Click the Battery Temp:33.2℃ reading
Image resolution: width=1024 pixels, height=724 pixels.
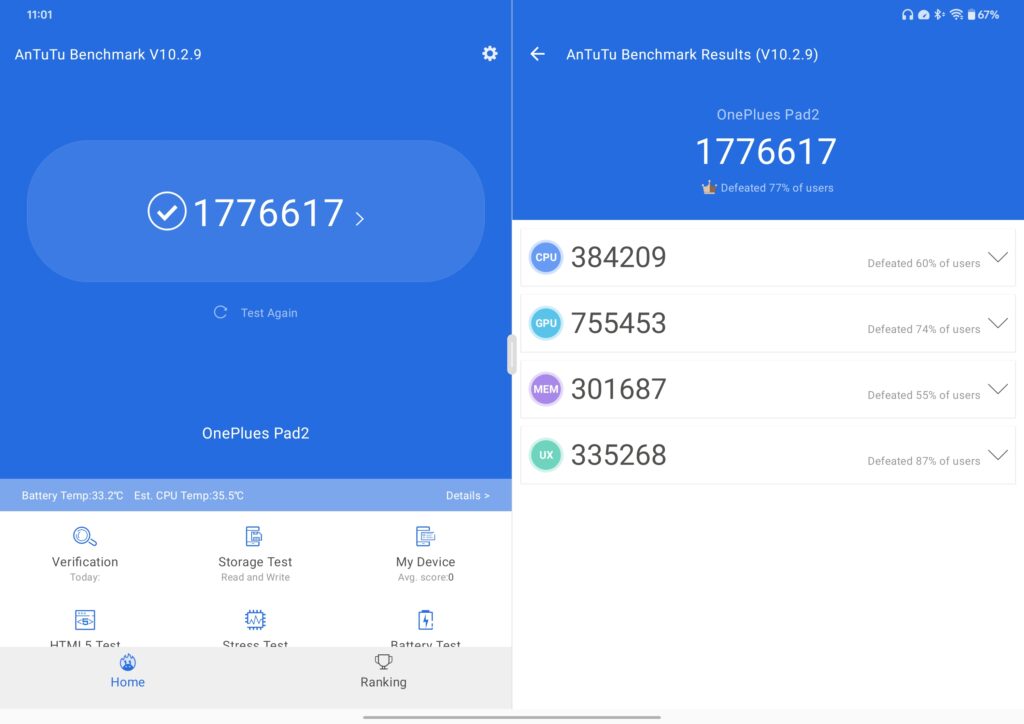pyautogui.click(x=72, y=496)
